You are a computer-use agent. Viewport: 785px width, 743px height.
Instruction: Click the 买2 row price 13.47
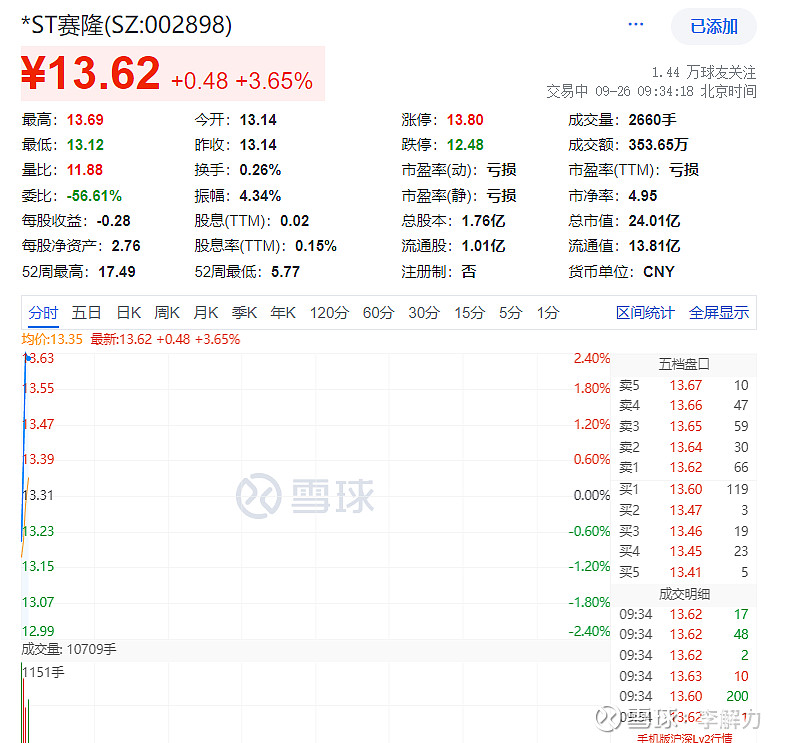tap(686, 510)
